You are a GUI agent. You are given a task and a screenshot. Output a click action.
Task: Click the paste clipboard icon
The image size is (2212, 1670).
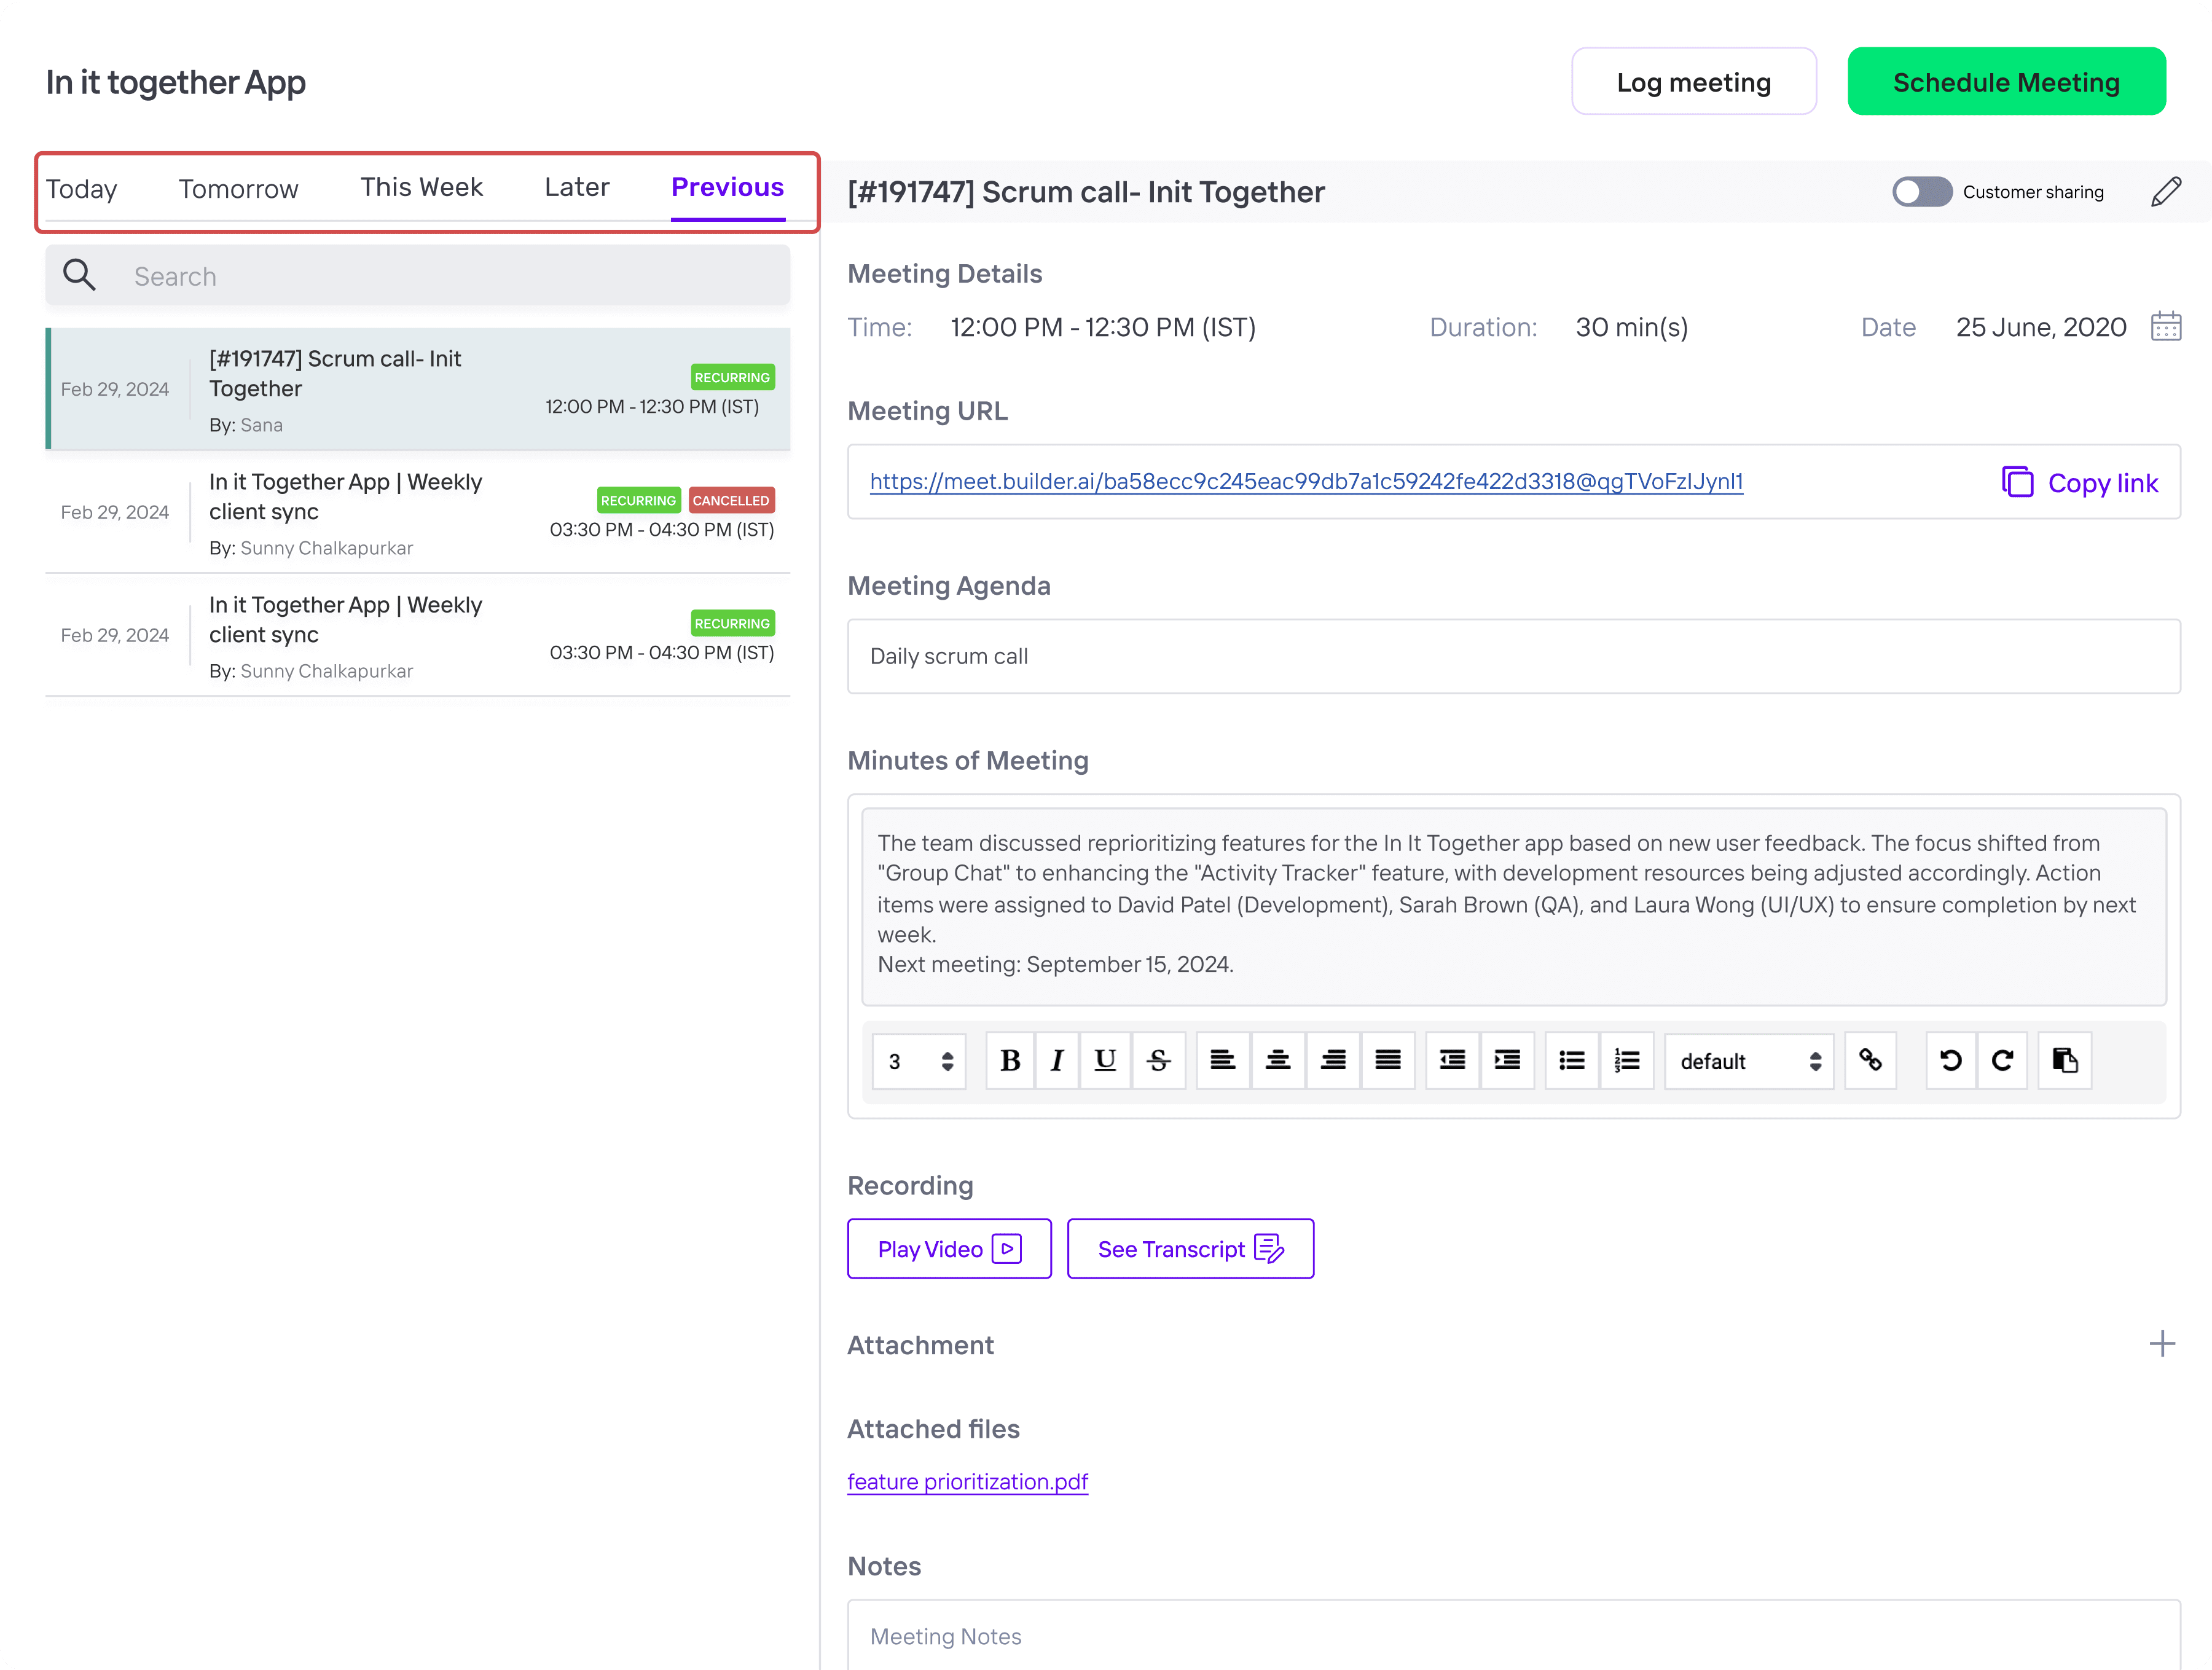[2064, 1061]
